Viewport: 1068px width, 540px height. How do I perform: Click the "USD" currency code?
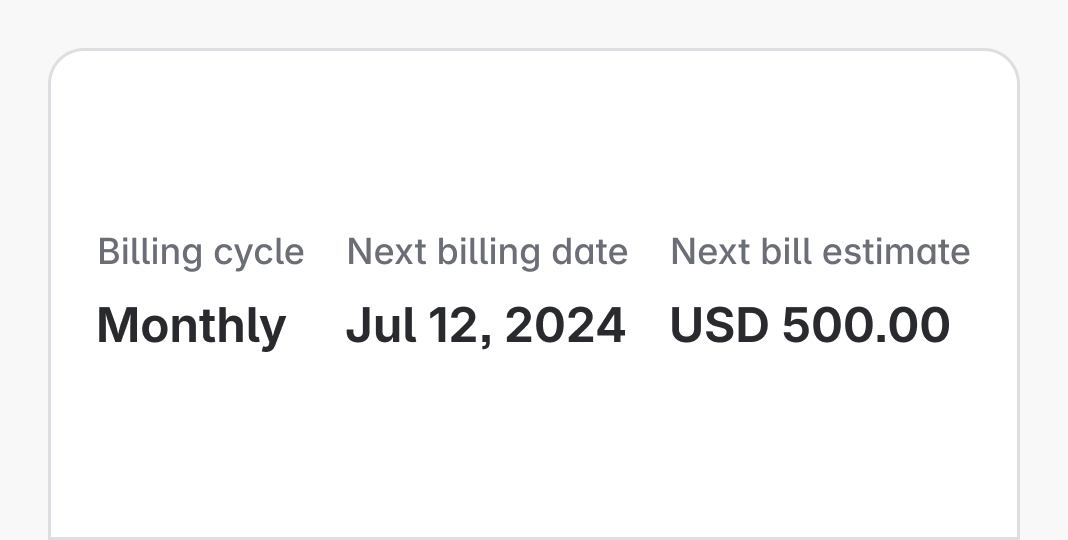pyautogui.click(x=720, y=325)
